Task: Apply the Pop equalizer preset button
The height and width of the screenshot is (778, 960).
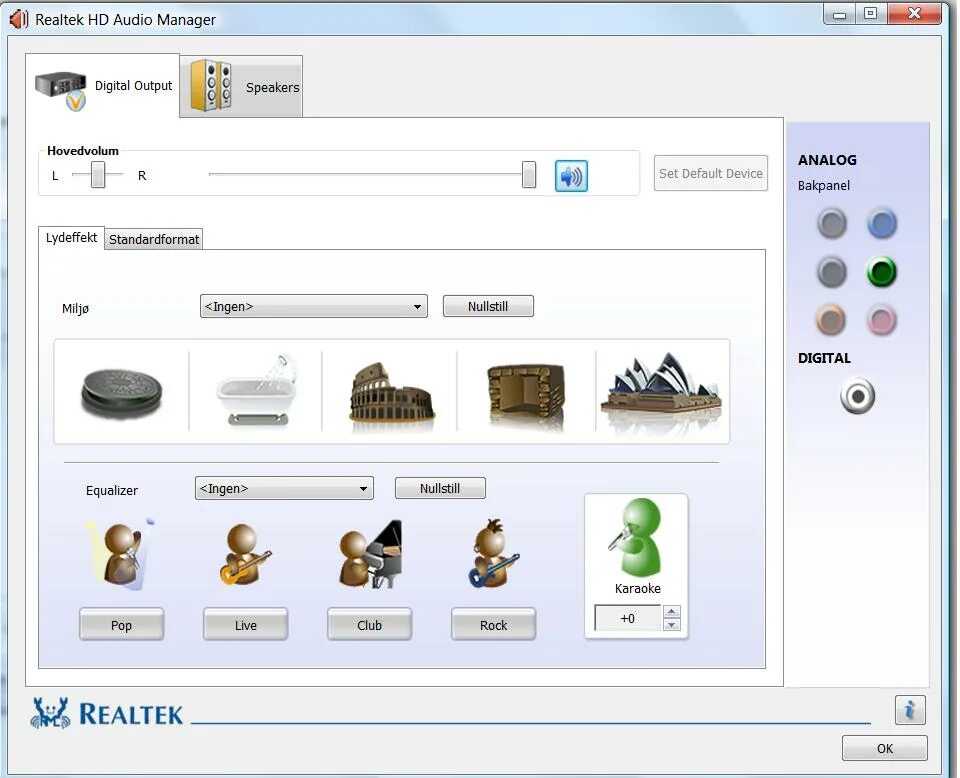Action: click(121, 624)
